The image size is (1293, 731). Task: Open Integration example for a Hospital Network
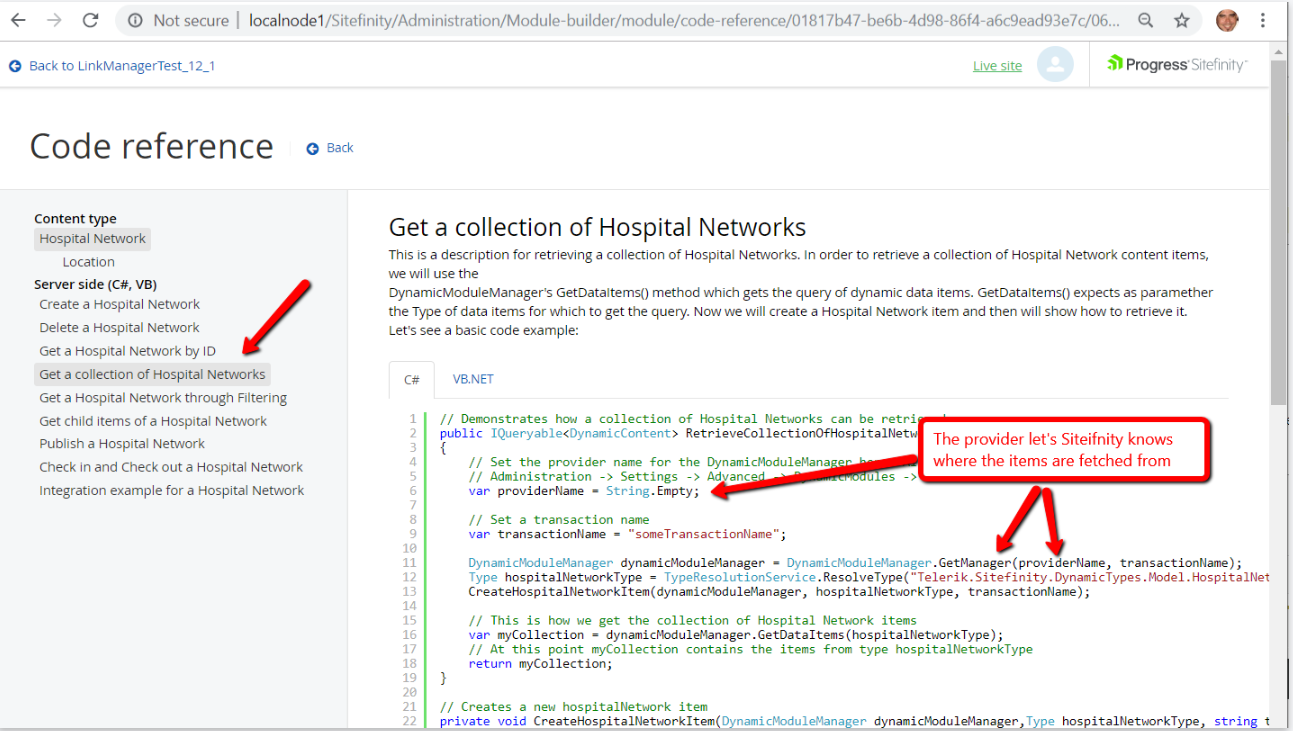pos(172,491)
